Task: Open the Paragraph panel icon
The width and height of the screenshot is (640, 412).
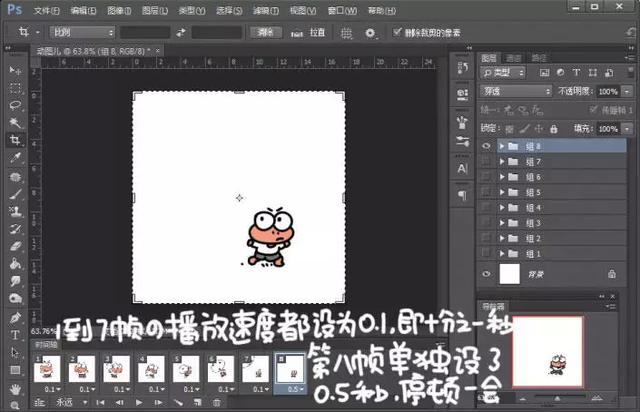Action: click(462, 195)
